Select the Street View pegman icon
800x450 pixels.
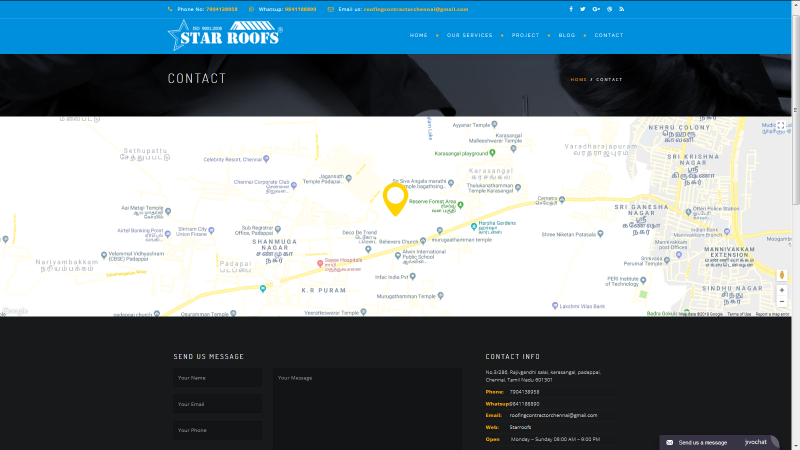tap(781, 274)
